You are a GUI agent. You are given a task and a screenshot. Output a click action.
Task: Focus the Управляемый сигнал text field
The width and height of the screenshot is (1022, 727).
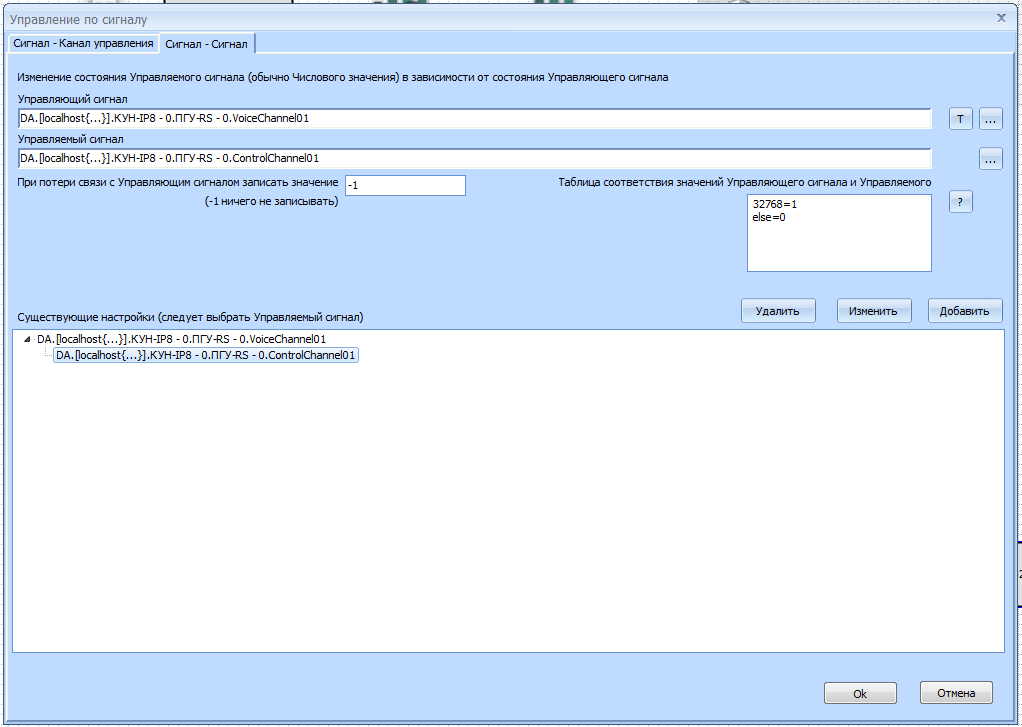pyautogui.click(x=473, y=158)
